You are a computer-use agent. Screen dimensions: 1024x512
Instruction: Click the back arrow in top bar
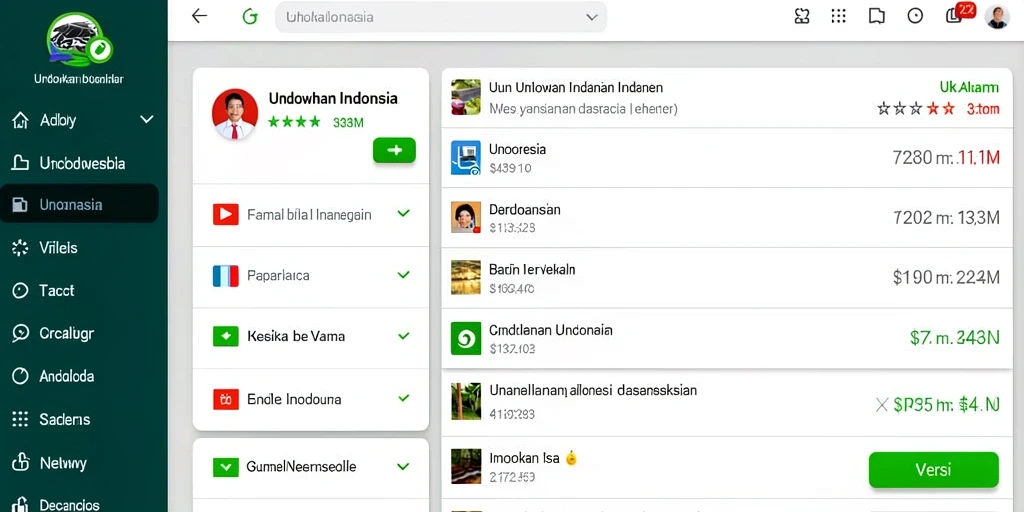[199, 16]
